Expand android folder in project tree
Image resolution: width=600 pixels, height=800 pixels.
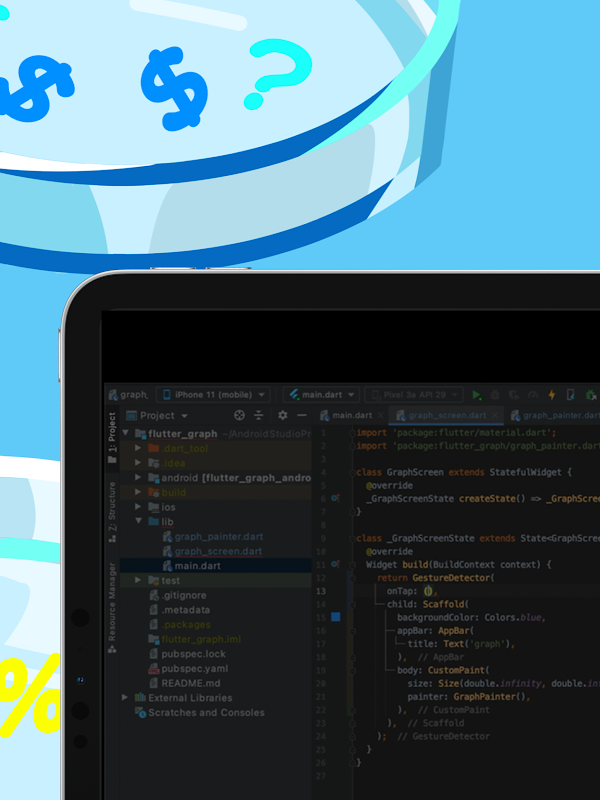point(138,478)
